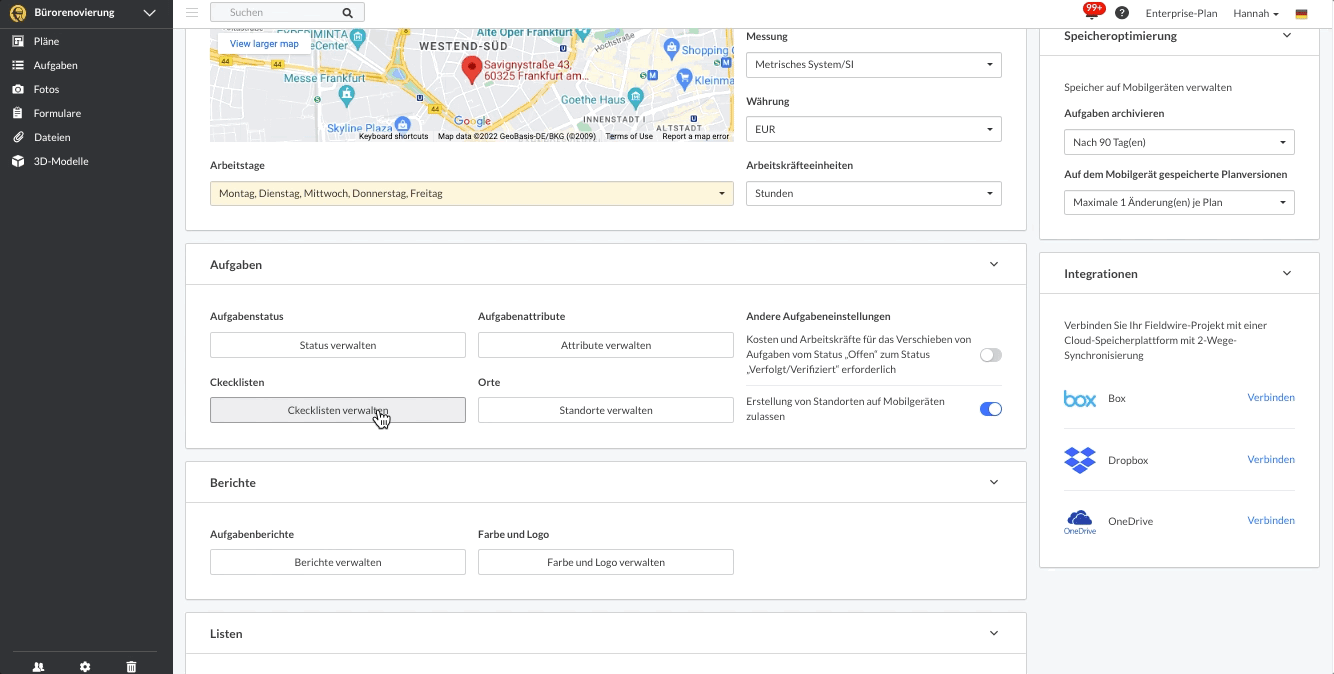Open the Arbeitstage dropdown
The height and width of the screenshot is (674, 1334).
tap(472, 194)
